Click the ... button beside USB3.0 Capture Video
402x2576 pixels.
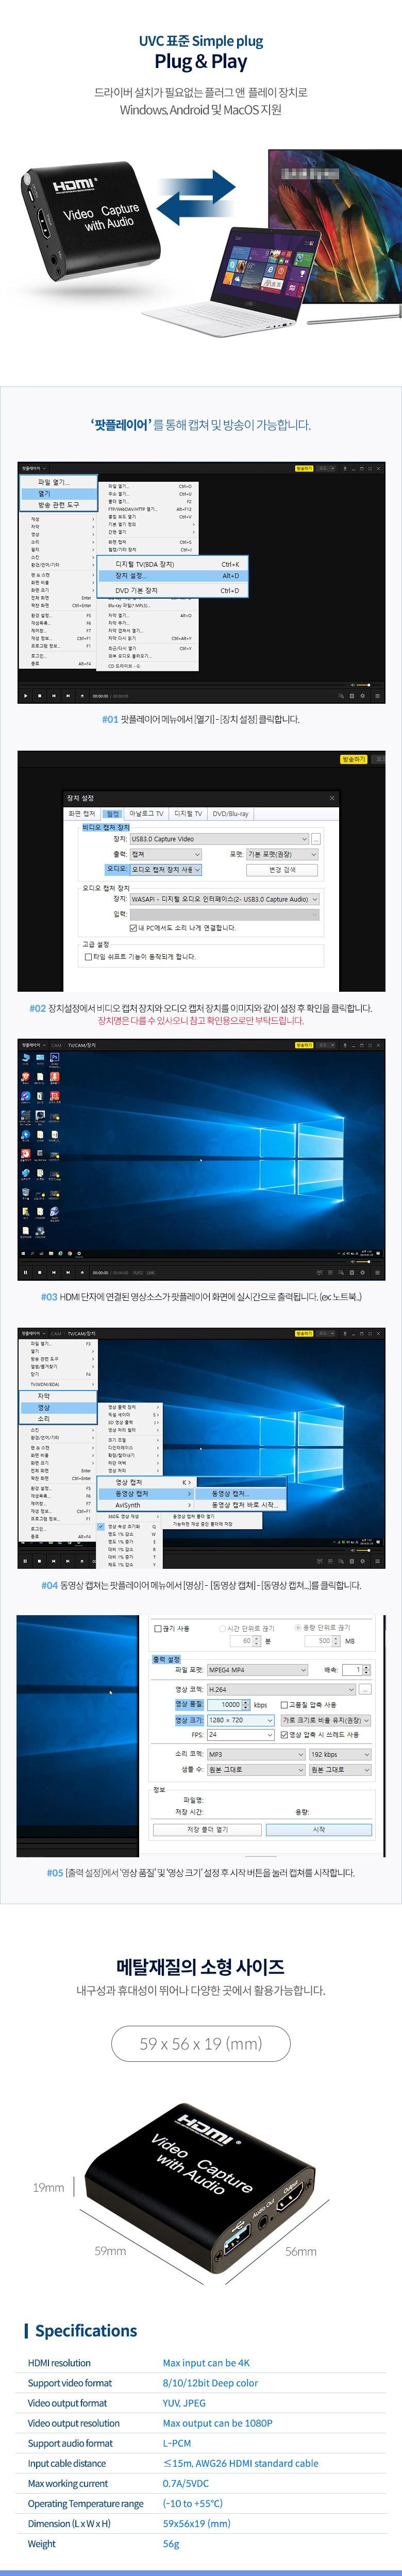(x=316, y=839)
